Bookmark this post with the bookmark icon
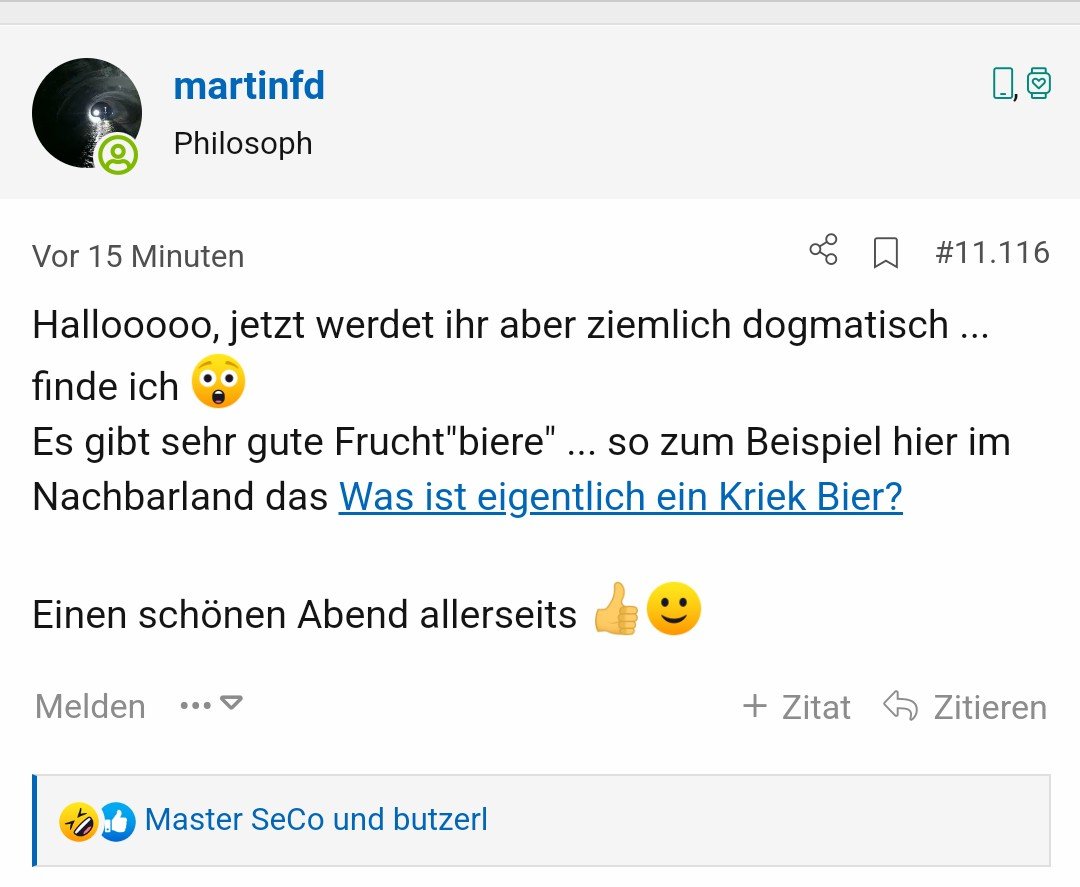Screen dimensions: 1080x887 [x=885, y=253]
